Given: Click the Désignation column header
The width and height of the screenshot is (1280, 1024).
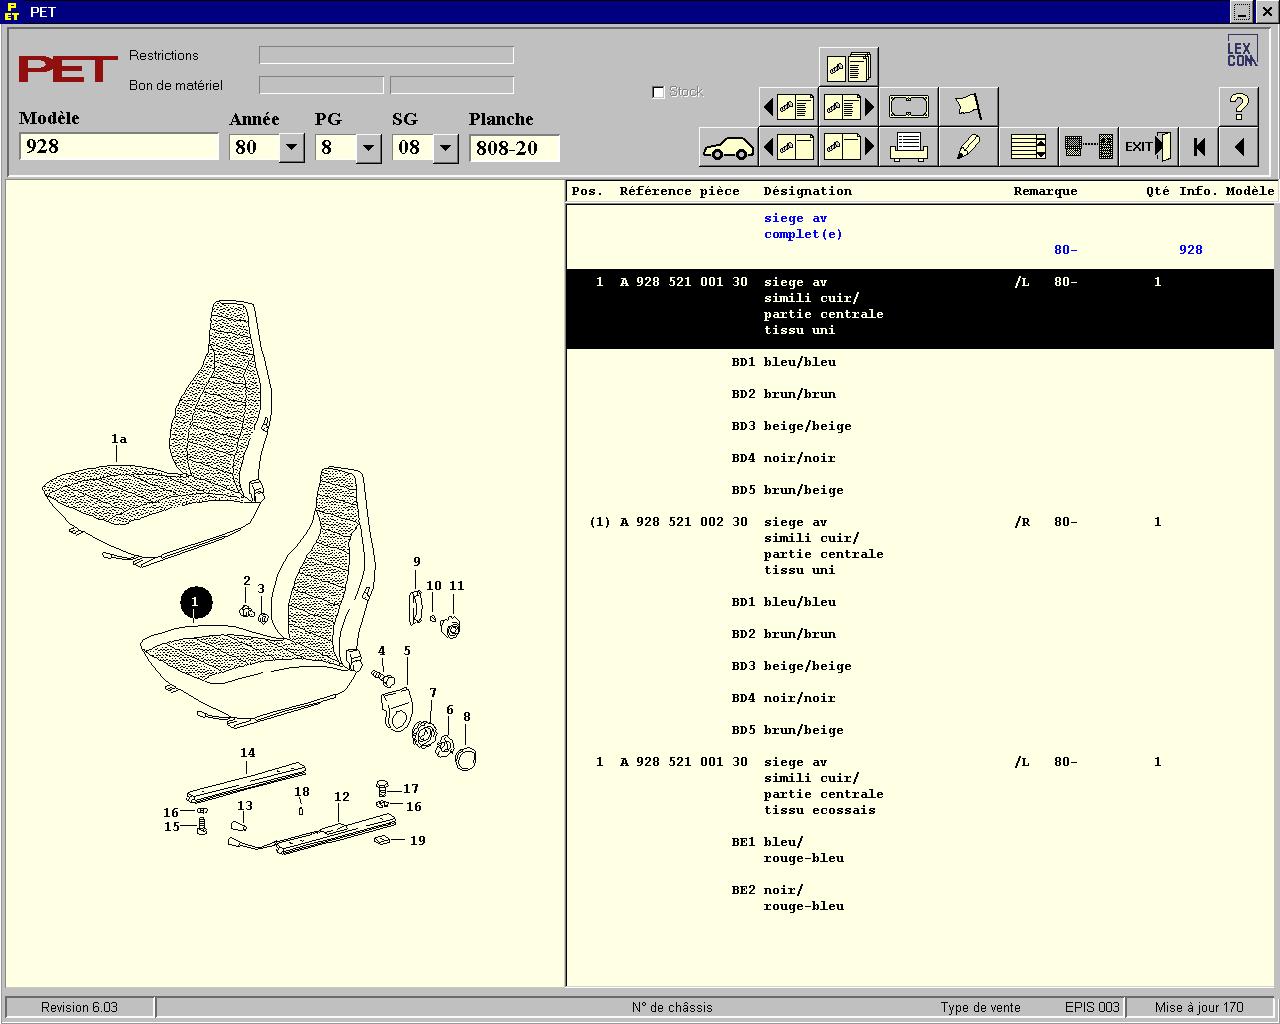Looking at the screenshot, I should coord(808,191).
